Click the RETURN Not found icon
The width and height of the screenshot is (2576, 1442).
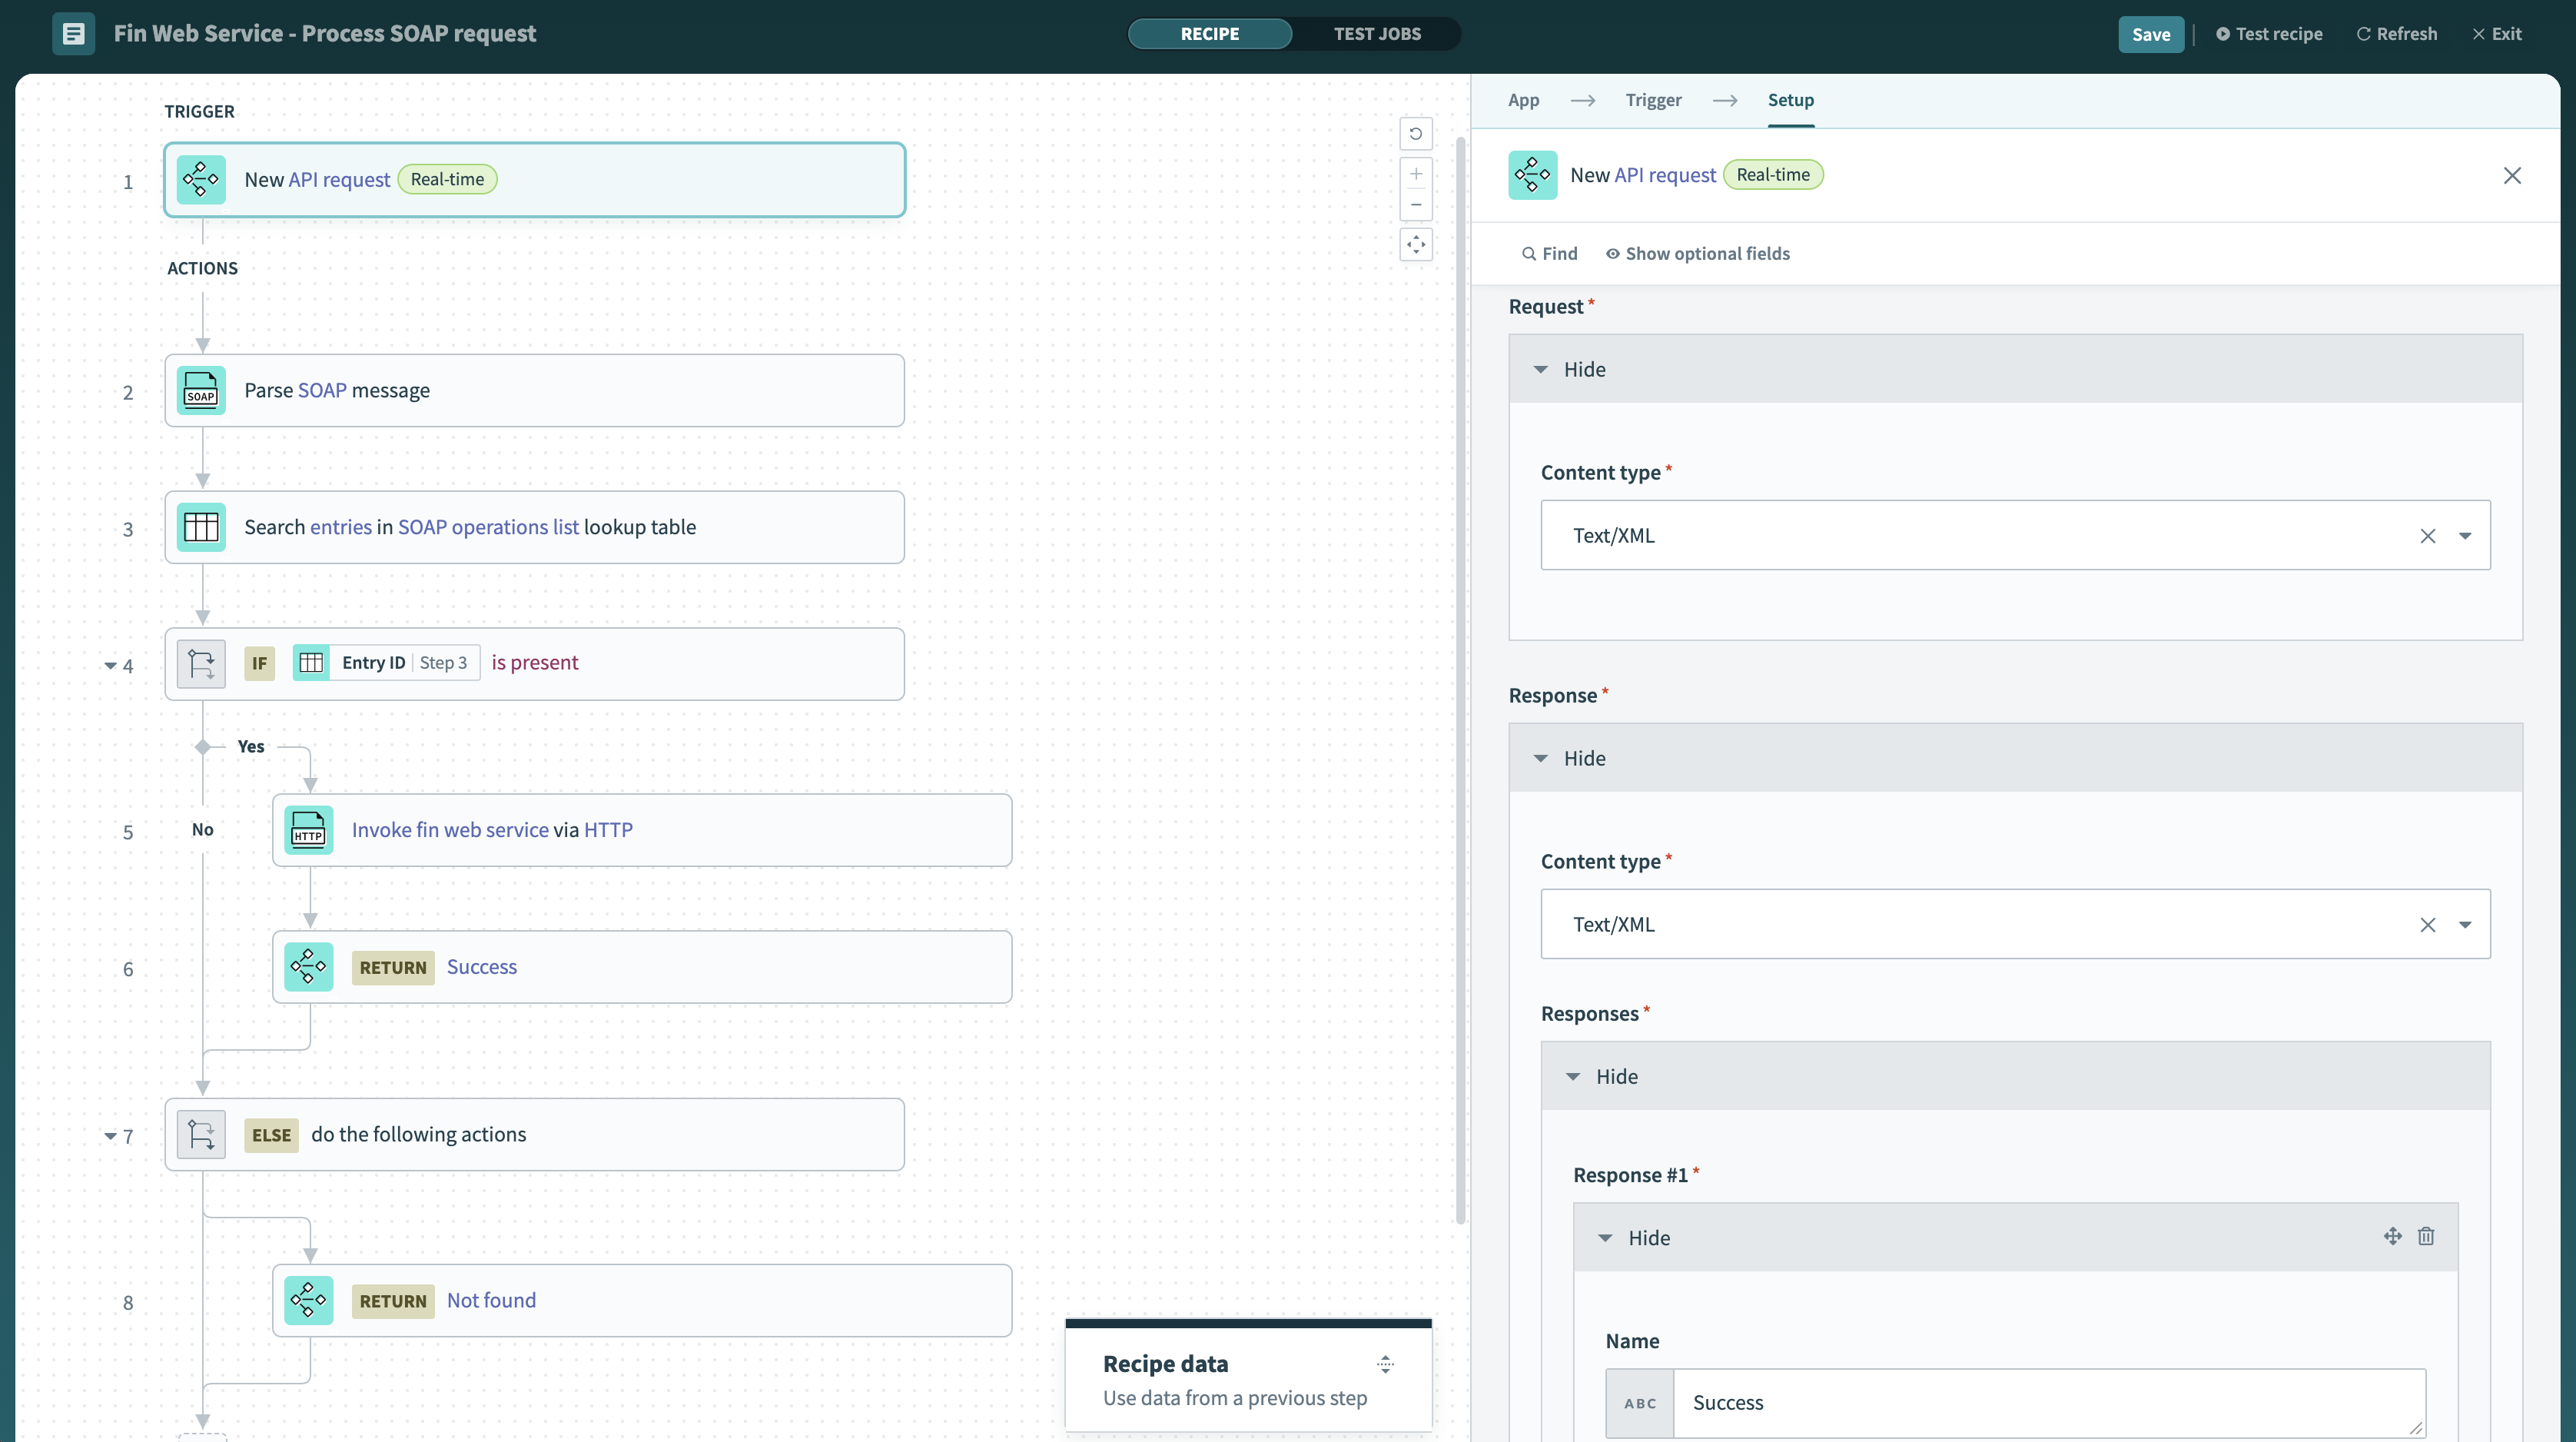pos(308,1299)
